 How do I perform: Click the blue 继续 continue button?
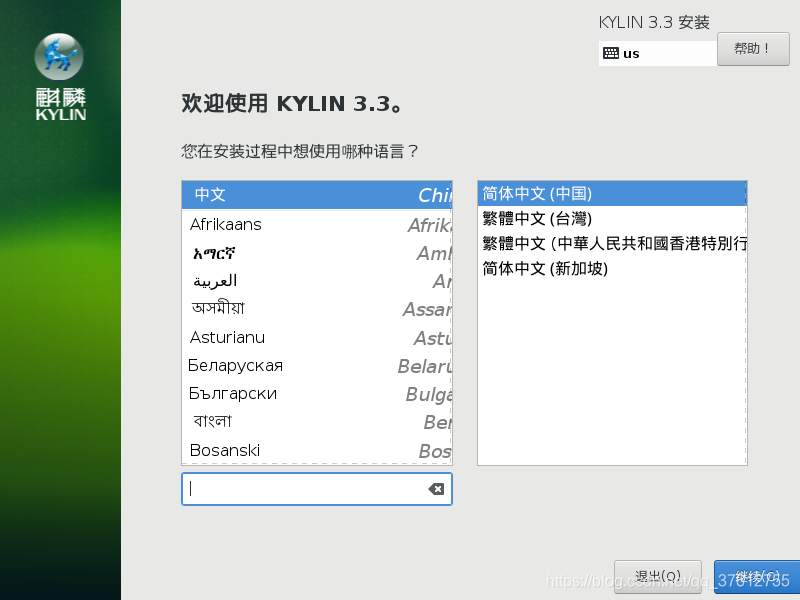757,577
